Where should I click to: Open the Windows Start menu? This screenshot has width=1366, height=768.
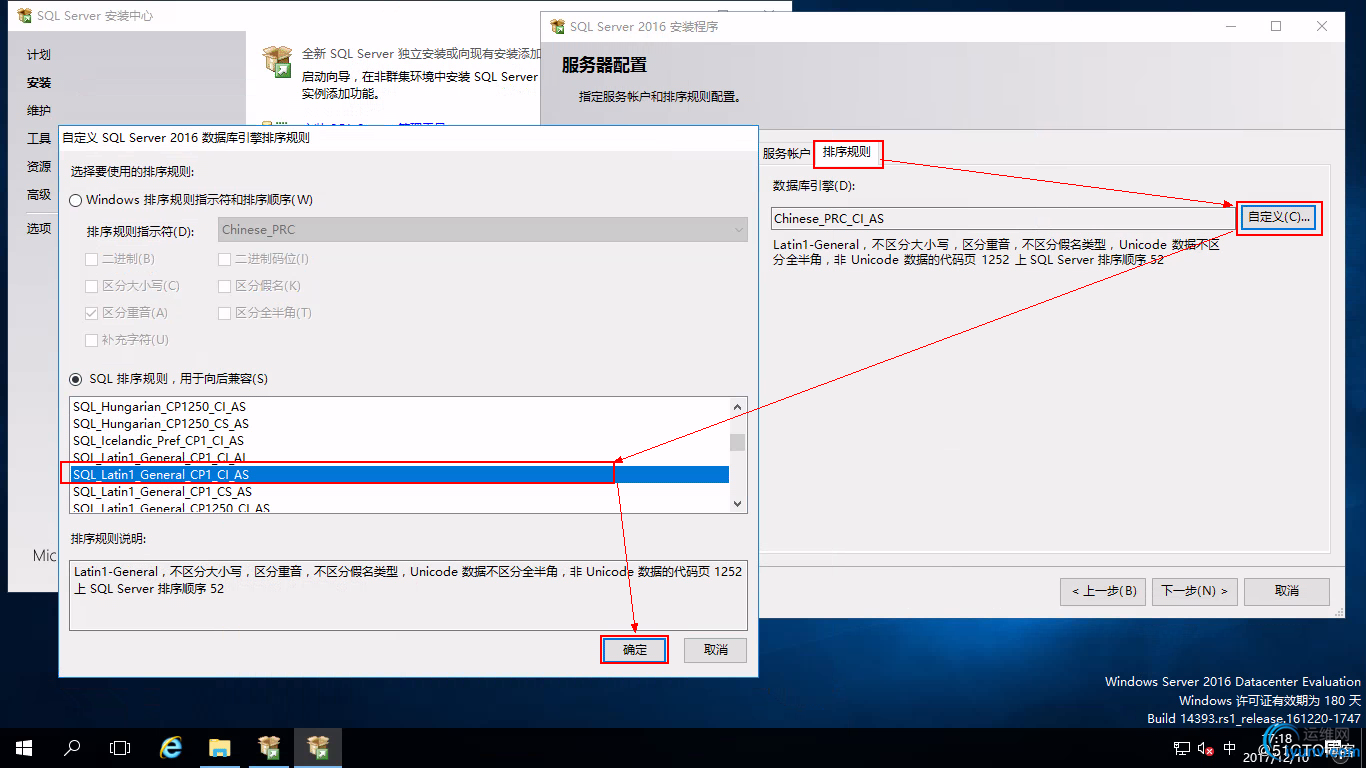pyautogui.click(x=24, y=747)
